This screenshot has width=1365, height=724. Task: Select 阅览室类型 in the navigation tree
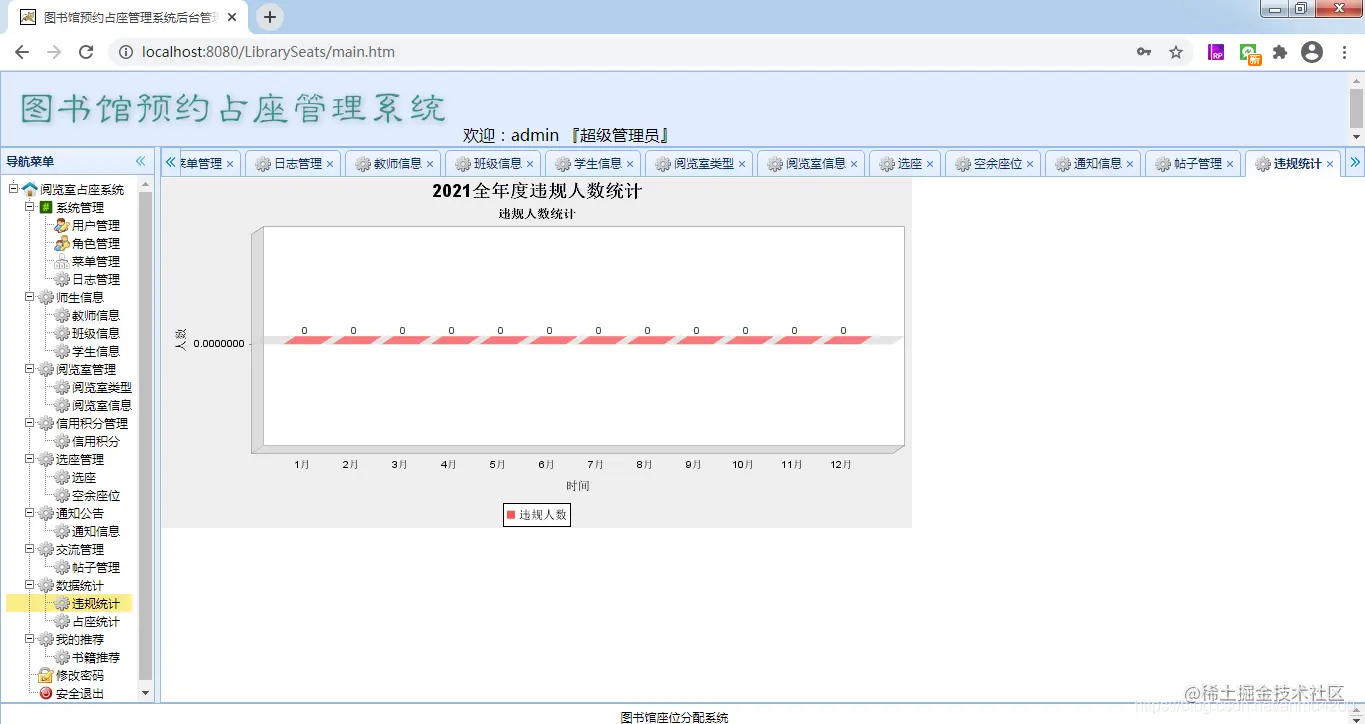(x=101, y=388)
